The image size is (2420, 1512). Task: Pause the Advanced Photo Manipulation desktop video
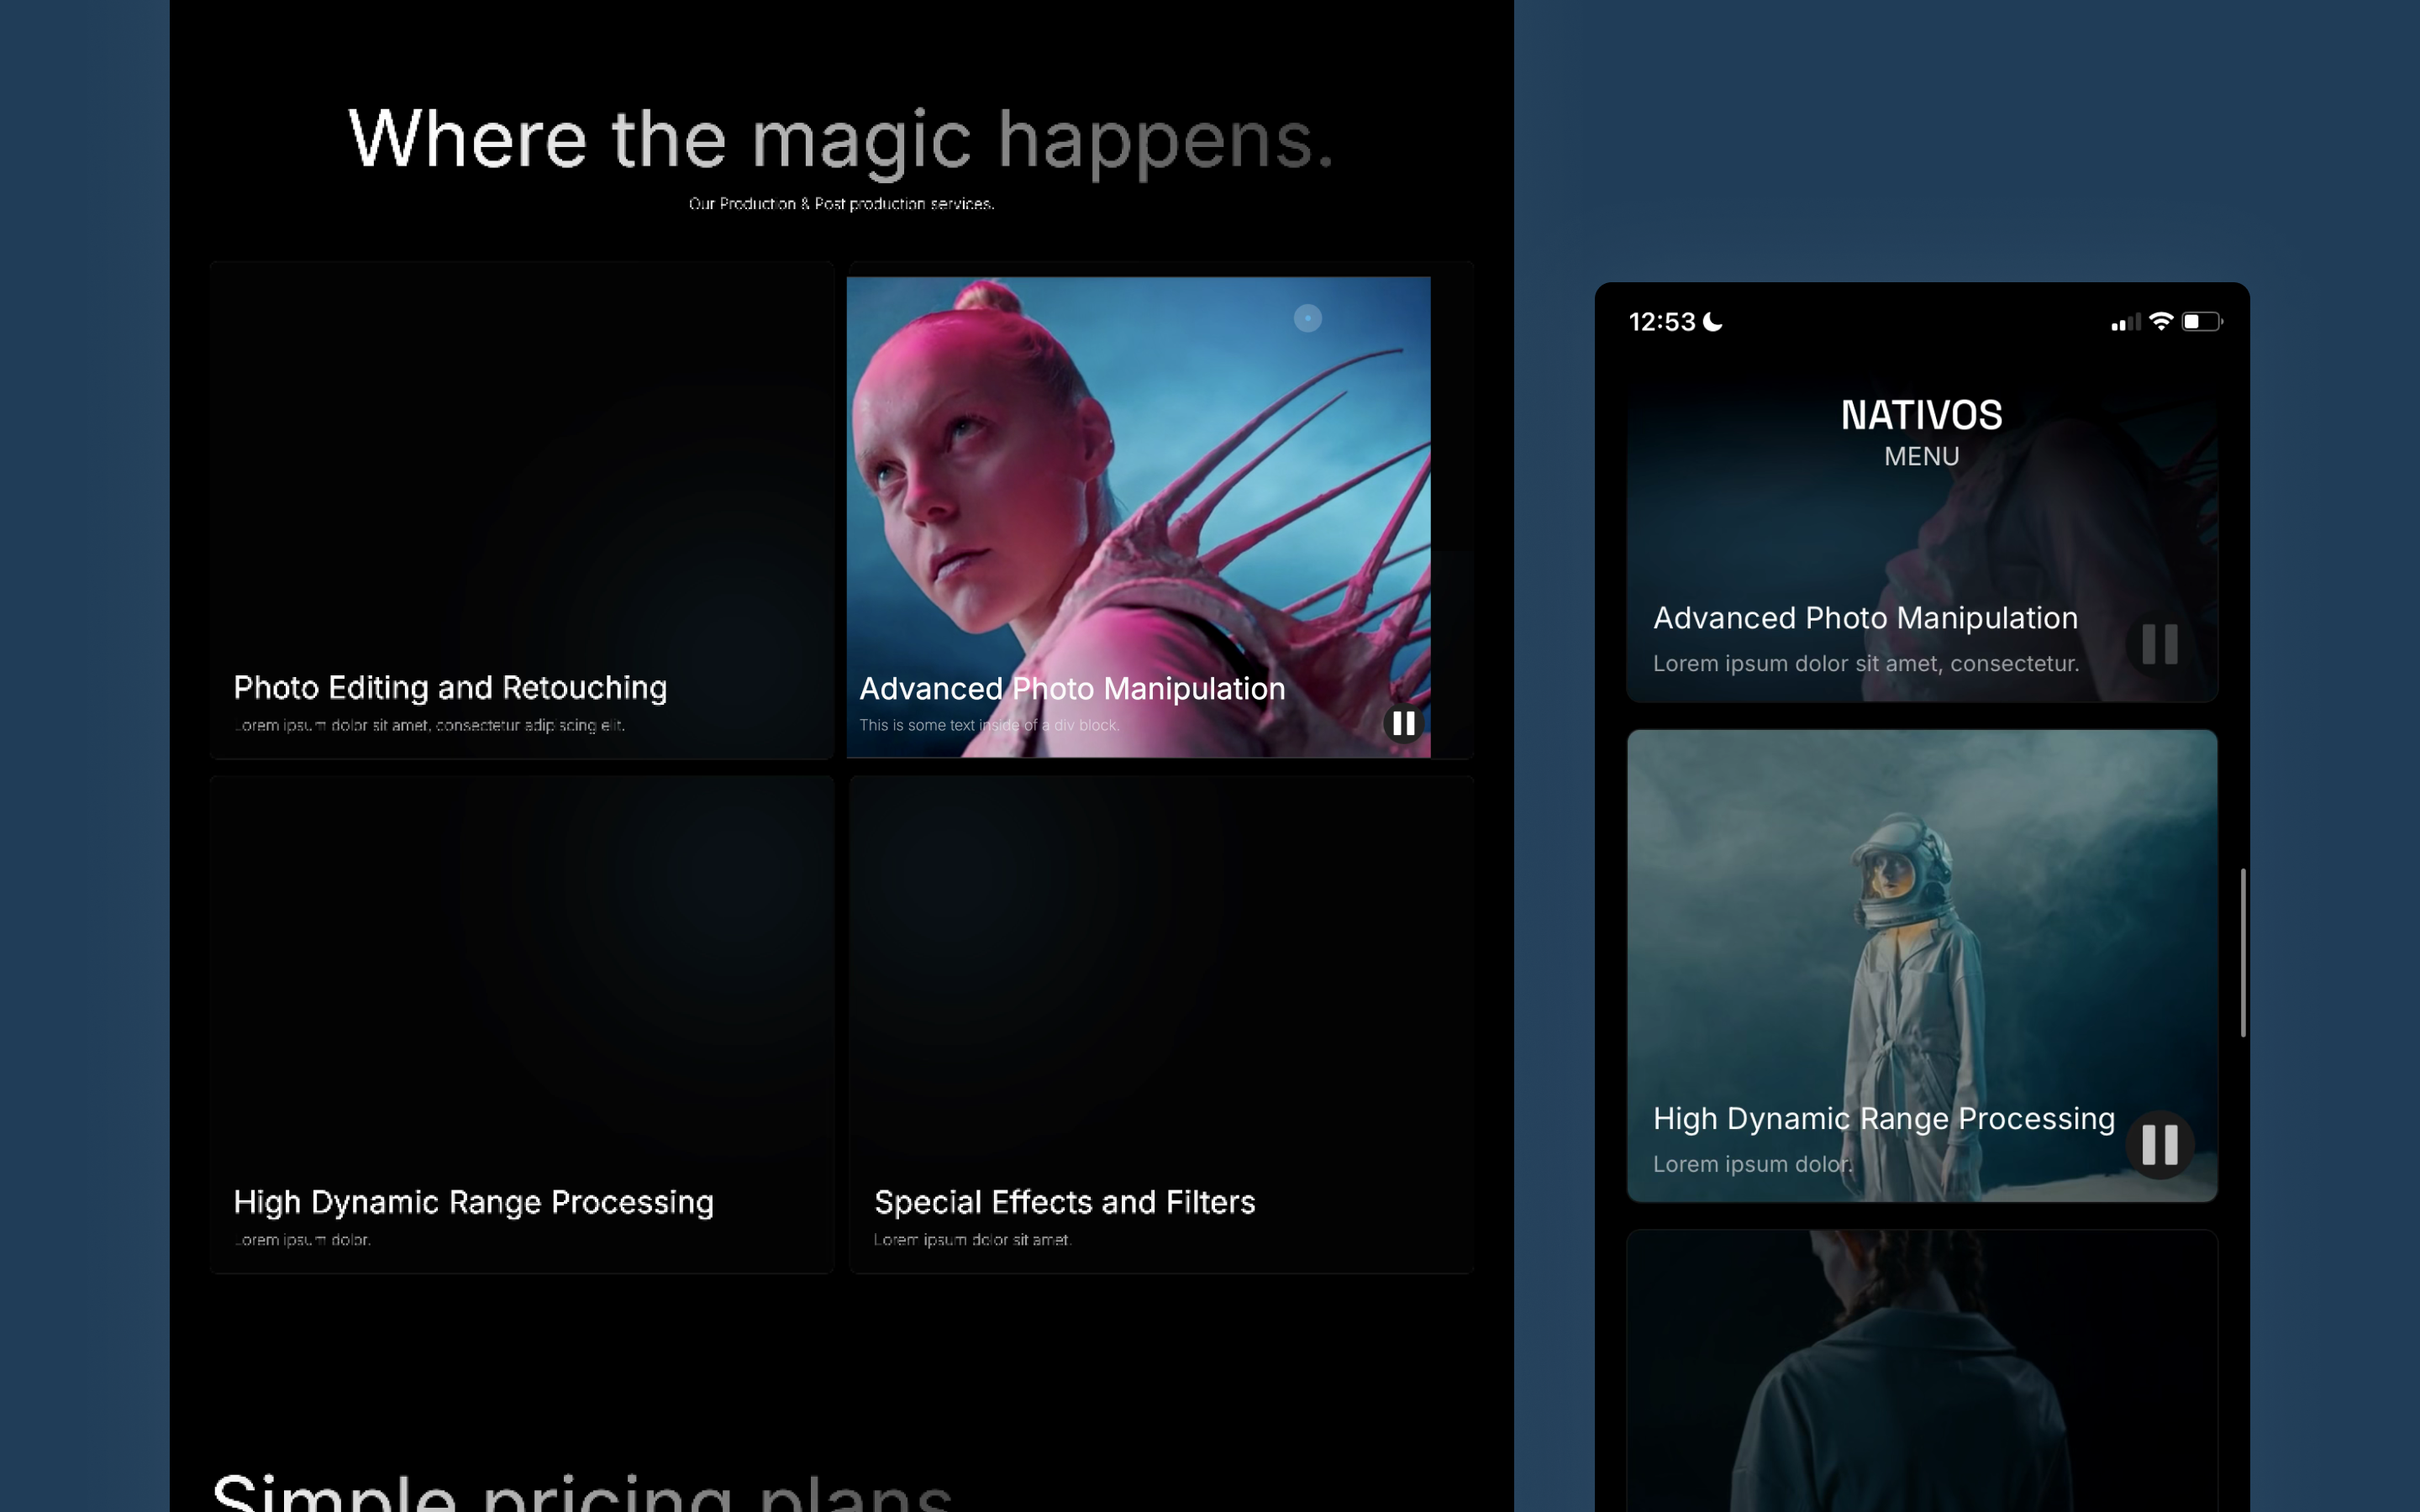tap(1403, 723)
